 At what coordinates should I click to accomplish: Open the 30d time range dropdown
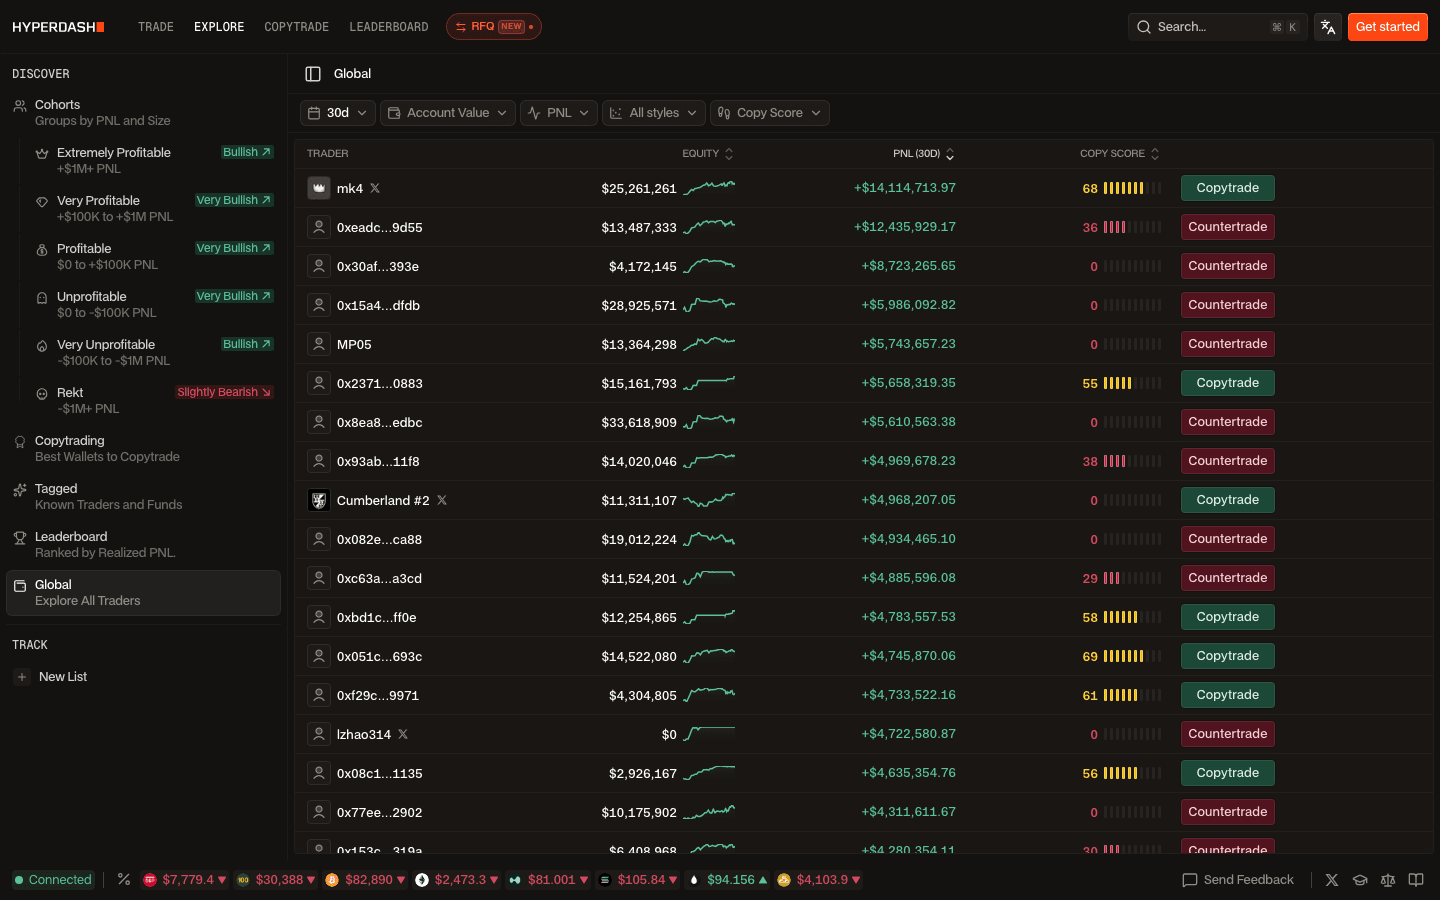pos(338,113)
